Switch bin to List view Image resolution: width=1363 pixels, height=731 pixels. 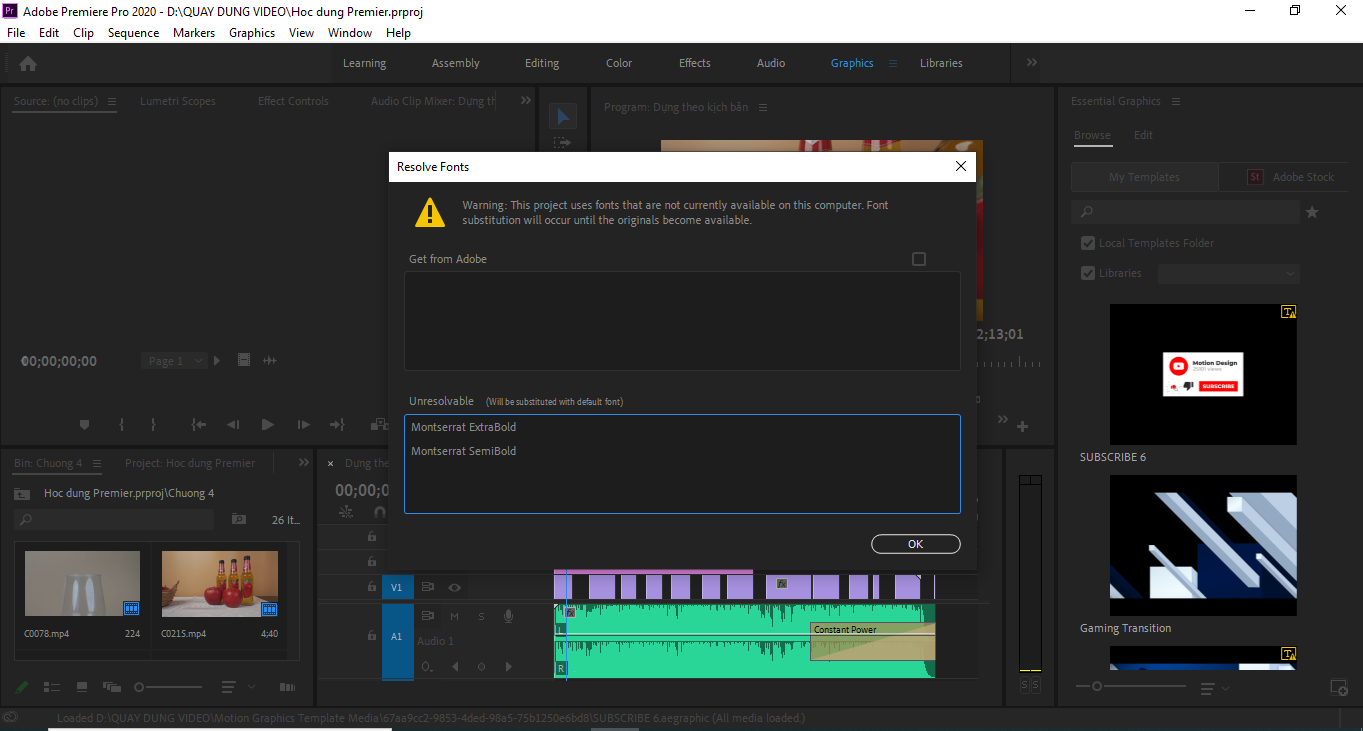pyautogui.click(x=52, y=687)
